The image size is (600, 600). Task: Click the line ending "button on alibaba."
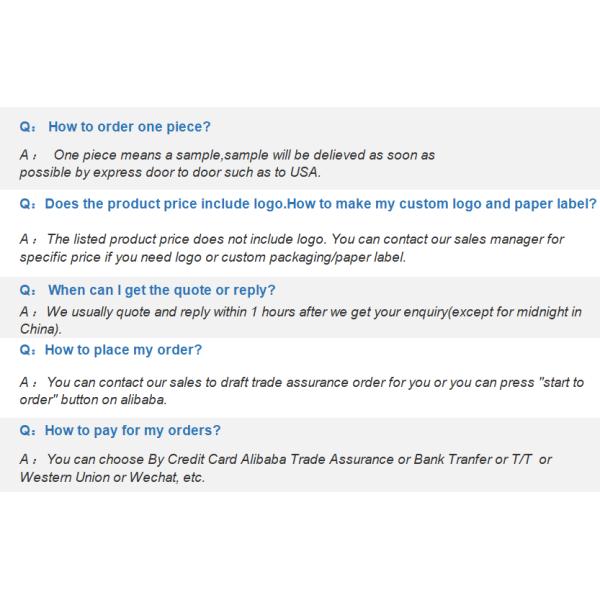point(93,399)
